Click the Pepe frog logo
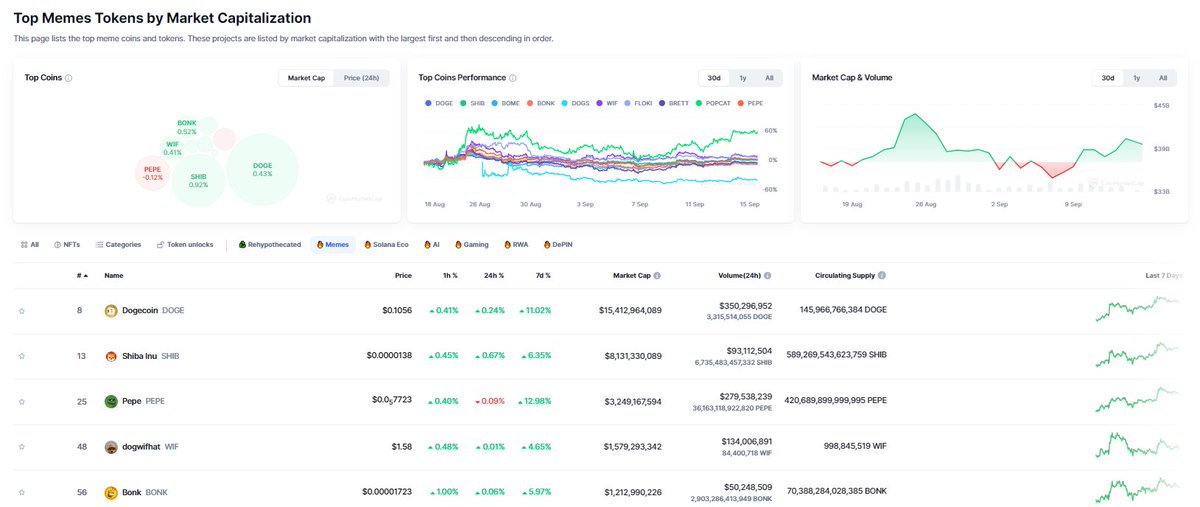This screenshot has width=1200, height=507. (x=111, y=402)
